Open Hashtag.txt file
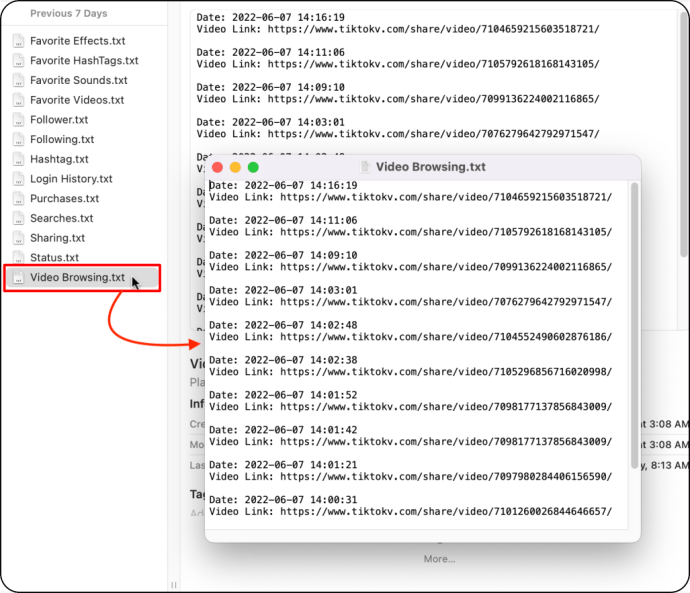 coord(59,159)
